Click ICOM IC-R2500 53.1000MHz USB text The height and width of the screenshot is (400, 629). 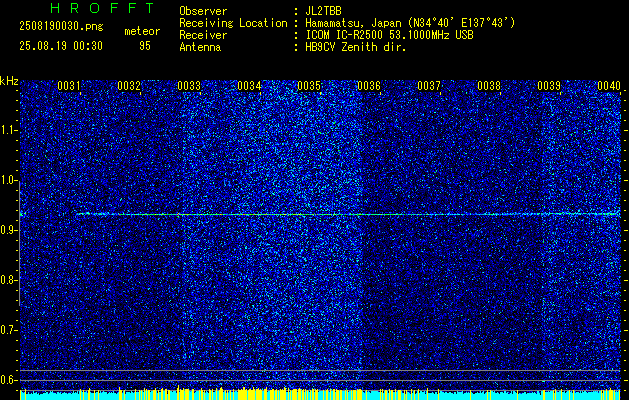tap(389, 35)
